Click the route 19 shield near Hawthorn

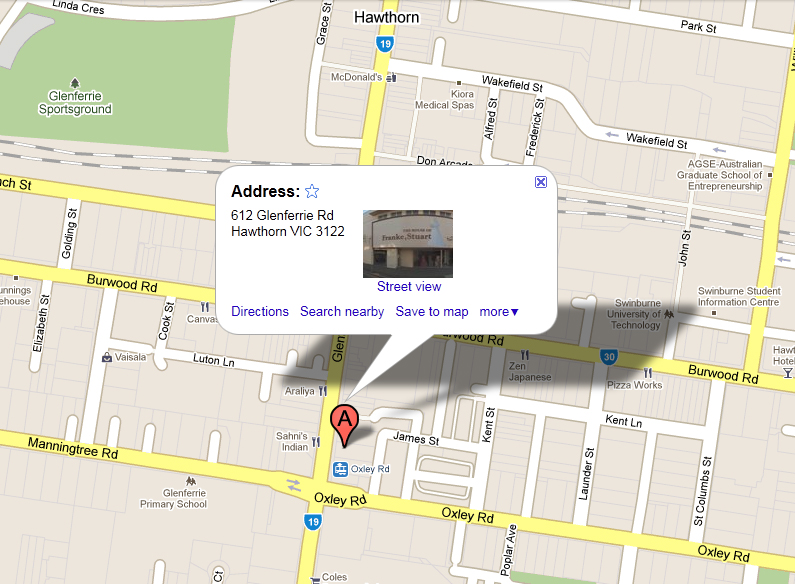(385, 44)
